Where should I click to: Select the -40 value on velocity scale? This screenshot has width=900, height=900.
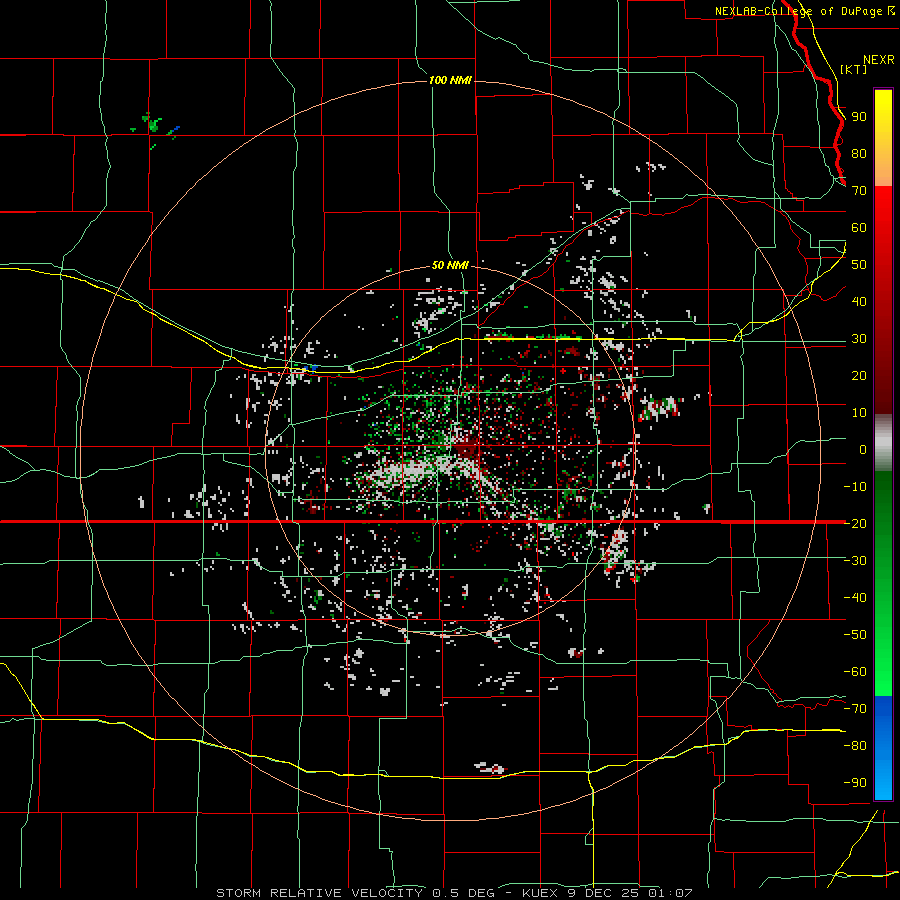(855, 598)
